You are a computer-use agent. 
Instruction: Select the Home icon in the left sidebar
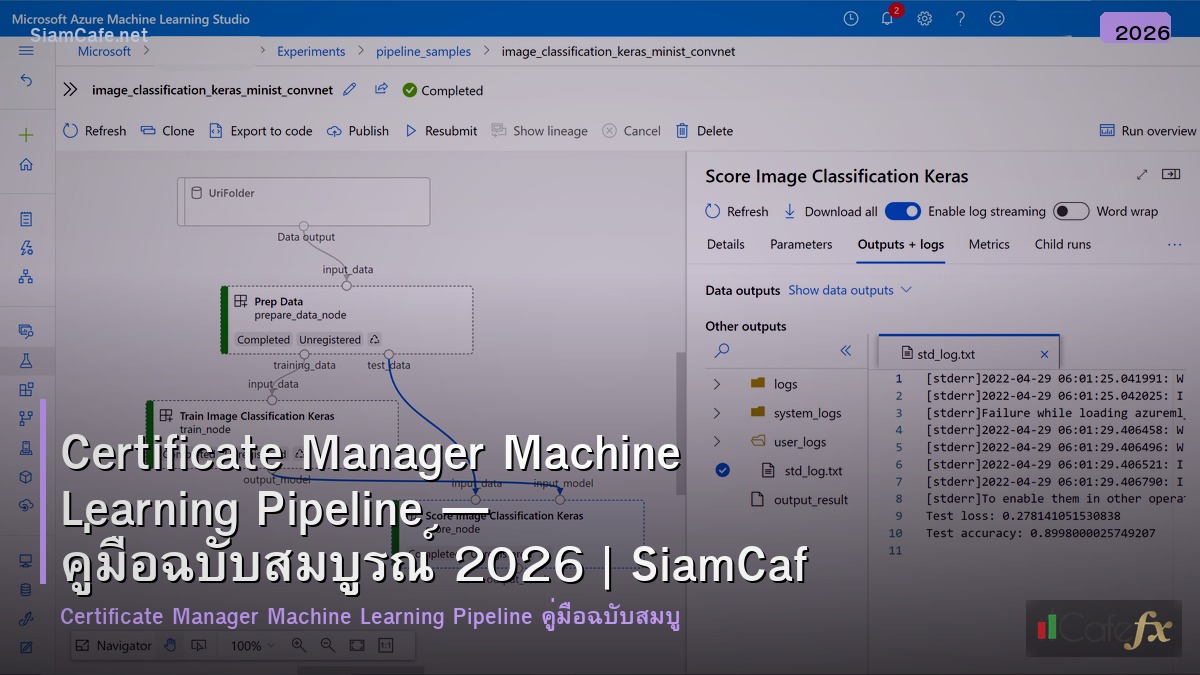[x=27, y=166]
